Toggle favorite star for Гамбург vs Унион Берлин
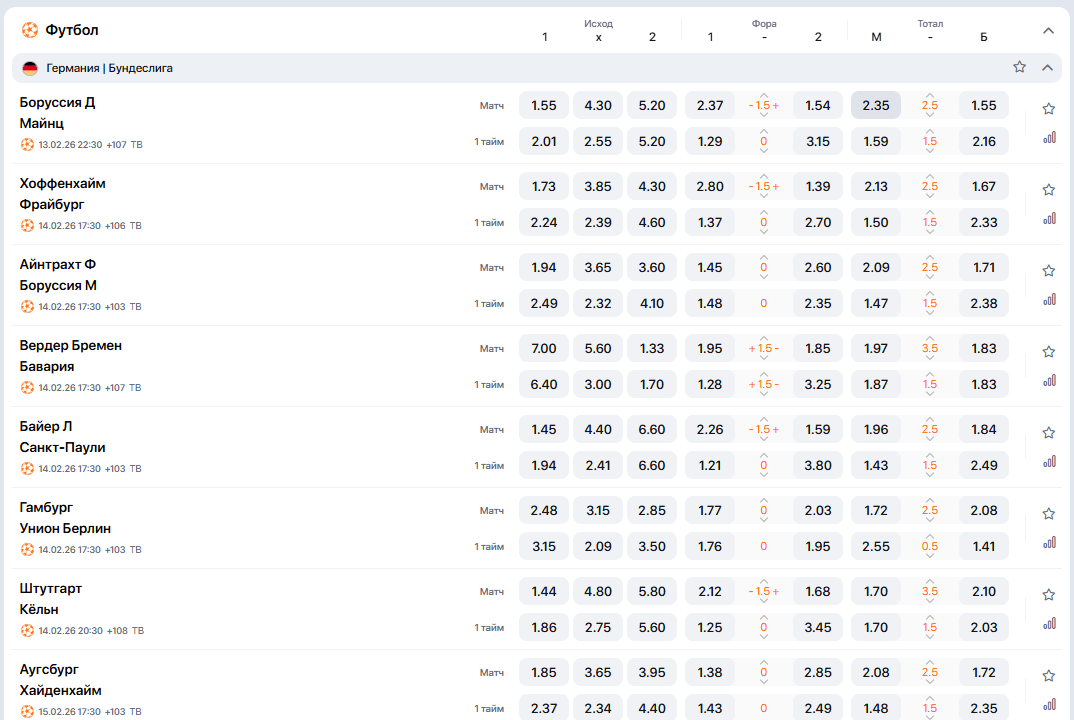Screen dimensions: 1074x720 coord(1048,514)
